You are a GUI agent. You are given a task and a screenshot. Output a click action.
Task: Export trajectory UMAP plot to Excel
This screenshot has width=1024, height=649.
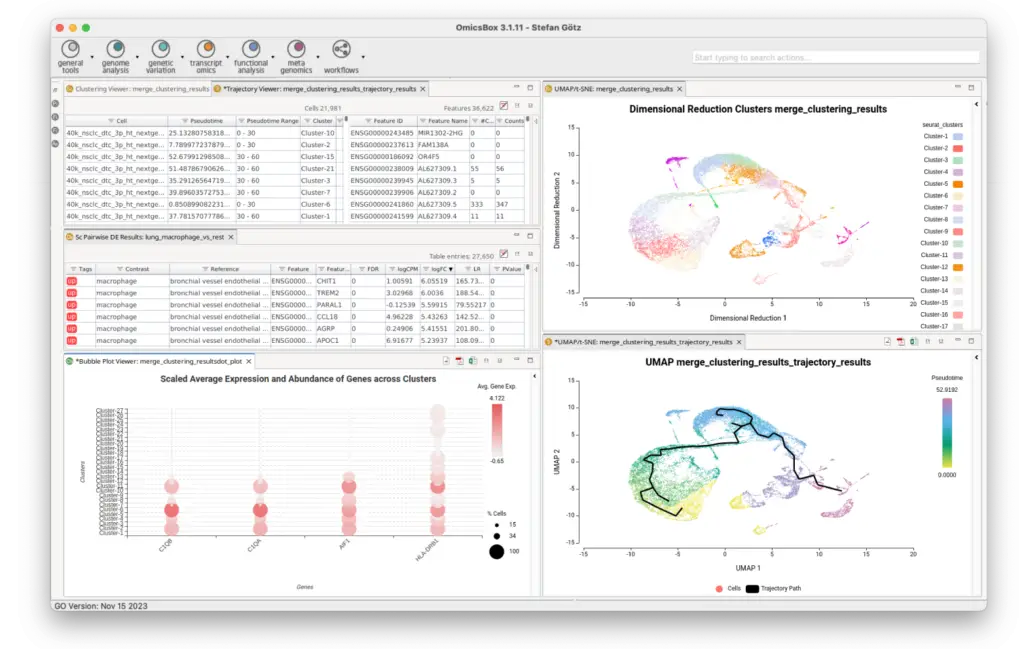coord(914,342)
